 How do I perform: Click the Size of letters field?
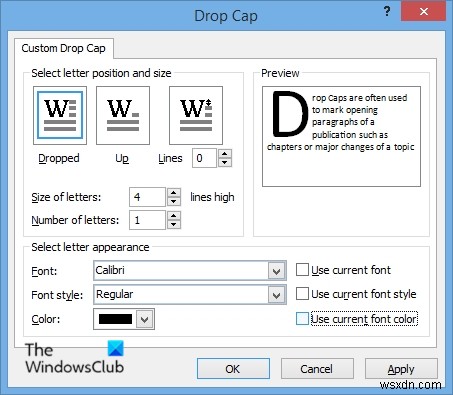click(147, 197)
